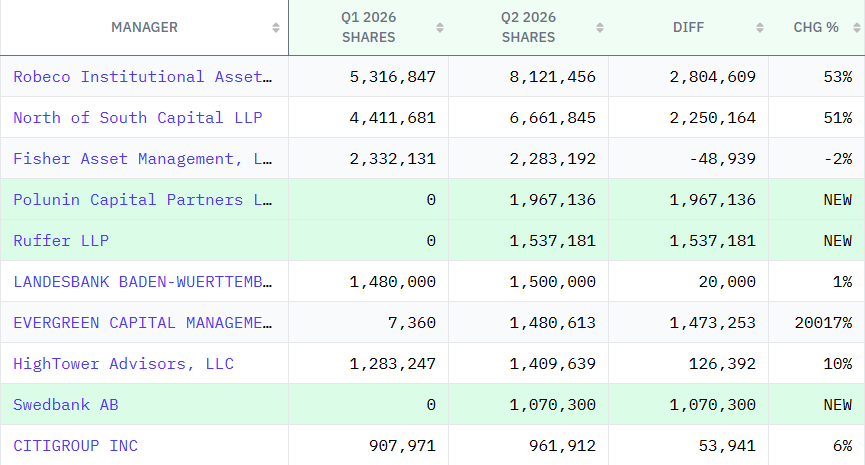Select Robeco Q2 shares value 8,121,456
Image resolution: width=865 pixels, height=465 pixels.
point(553,77)
